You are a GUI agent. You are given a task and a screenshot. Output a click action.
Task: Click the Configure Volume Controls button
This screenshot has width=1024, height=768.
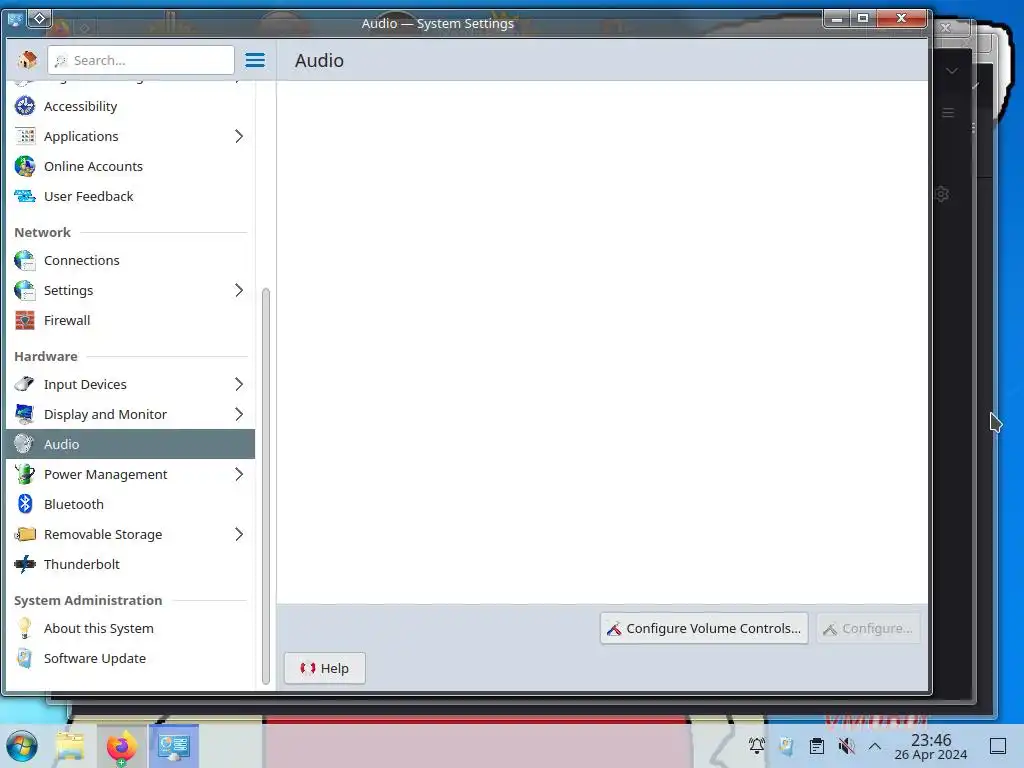point(704,628)
